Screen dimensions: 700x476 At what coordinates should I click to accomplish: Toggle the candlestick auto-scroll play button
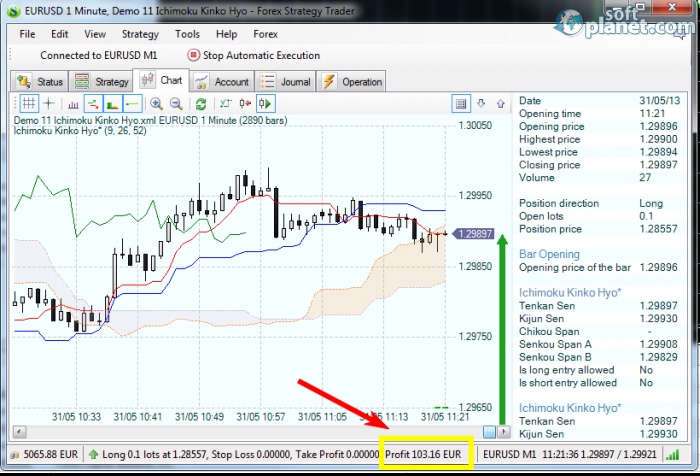click(266, 104)
